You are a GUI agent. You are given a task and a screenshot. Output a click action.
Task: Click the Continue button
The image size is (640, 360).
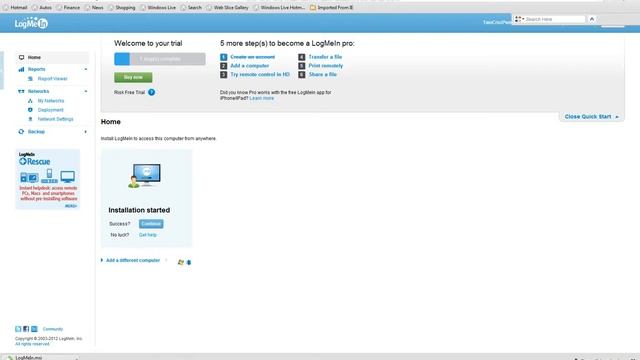[151, 224]
